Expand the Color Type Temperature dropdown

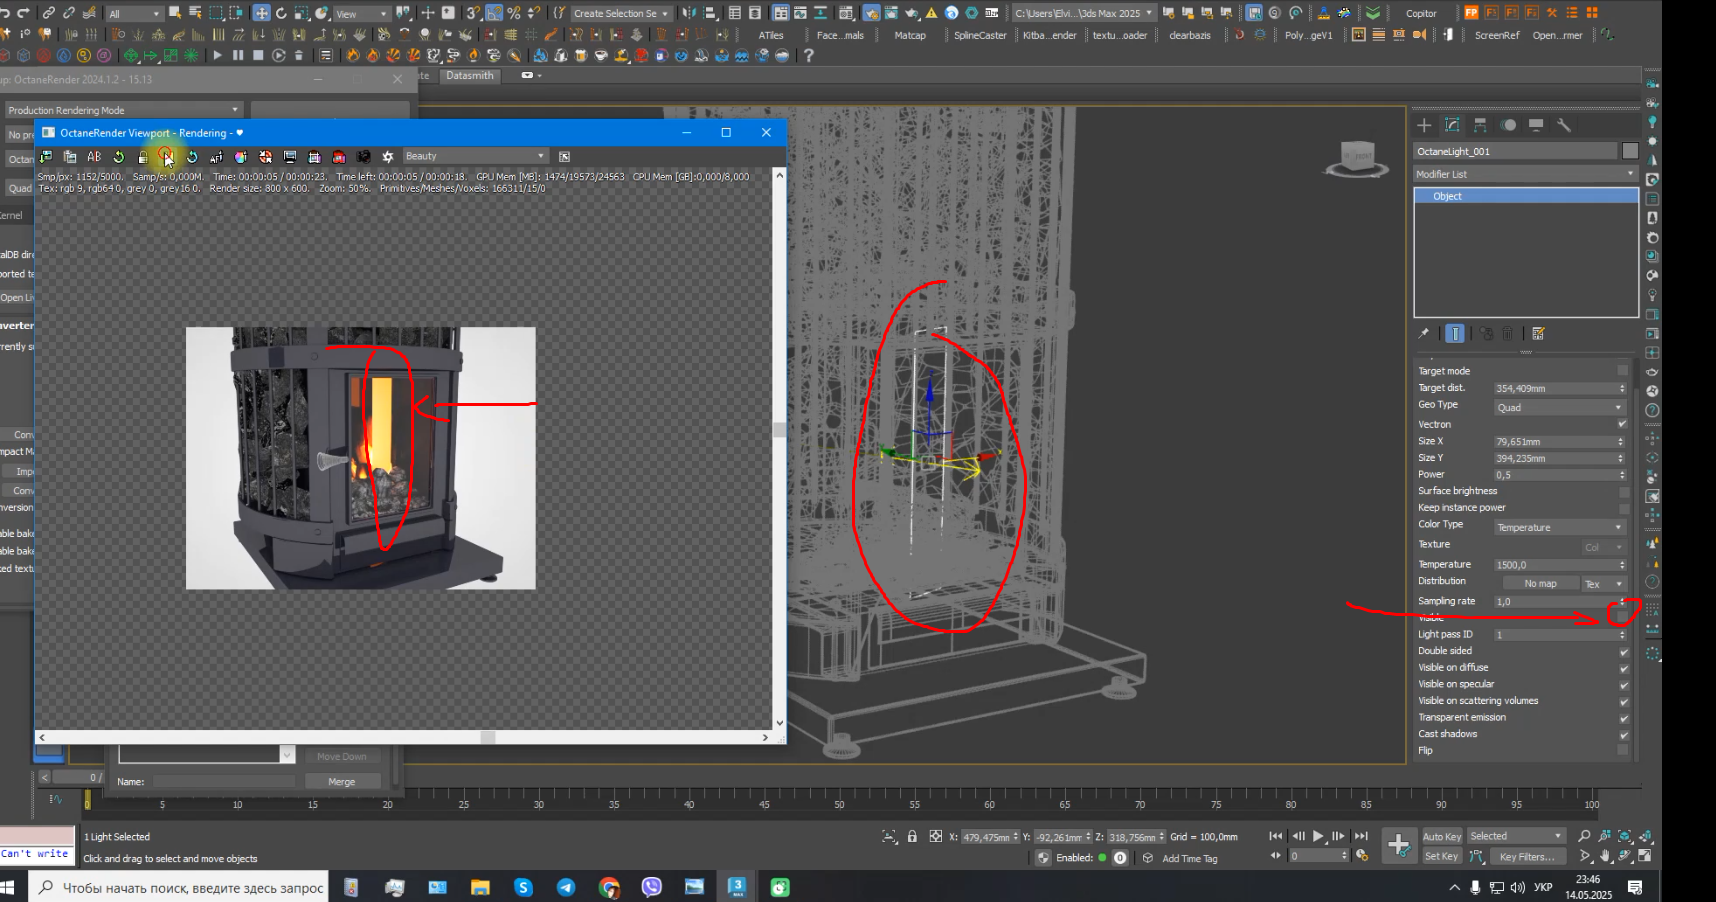tap(1559, 528)
